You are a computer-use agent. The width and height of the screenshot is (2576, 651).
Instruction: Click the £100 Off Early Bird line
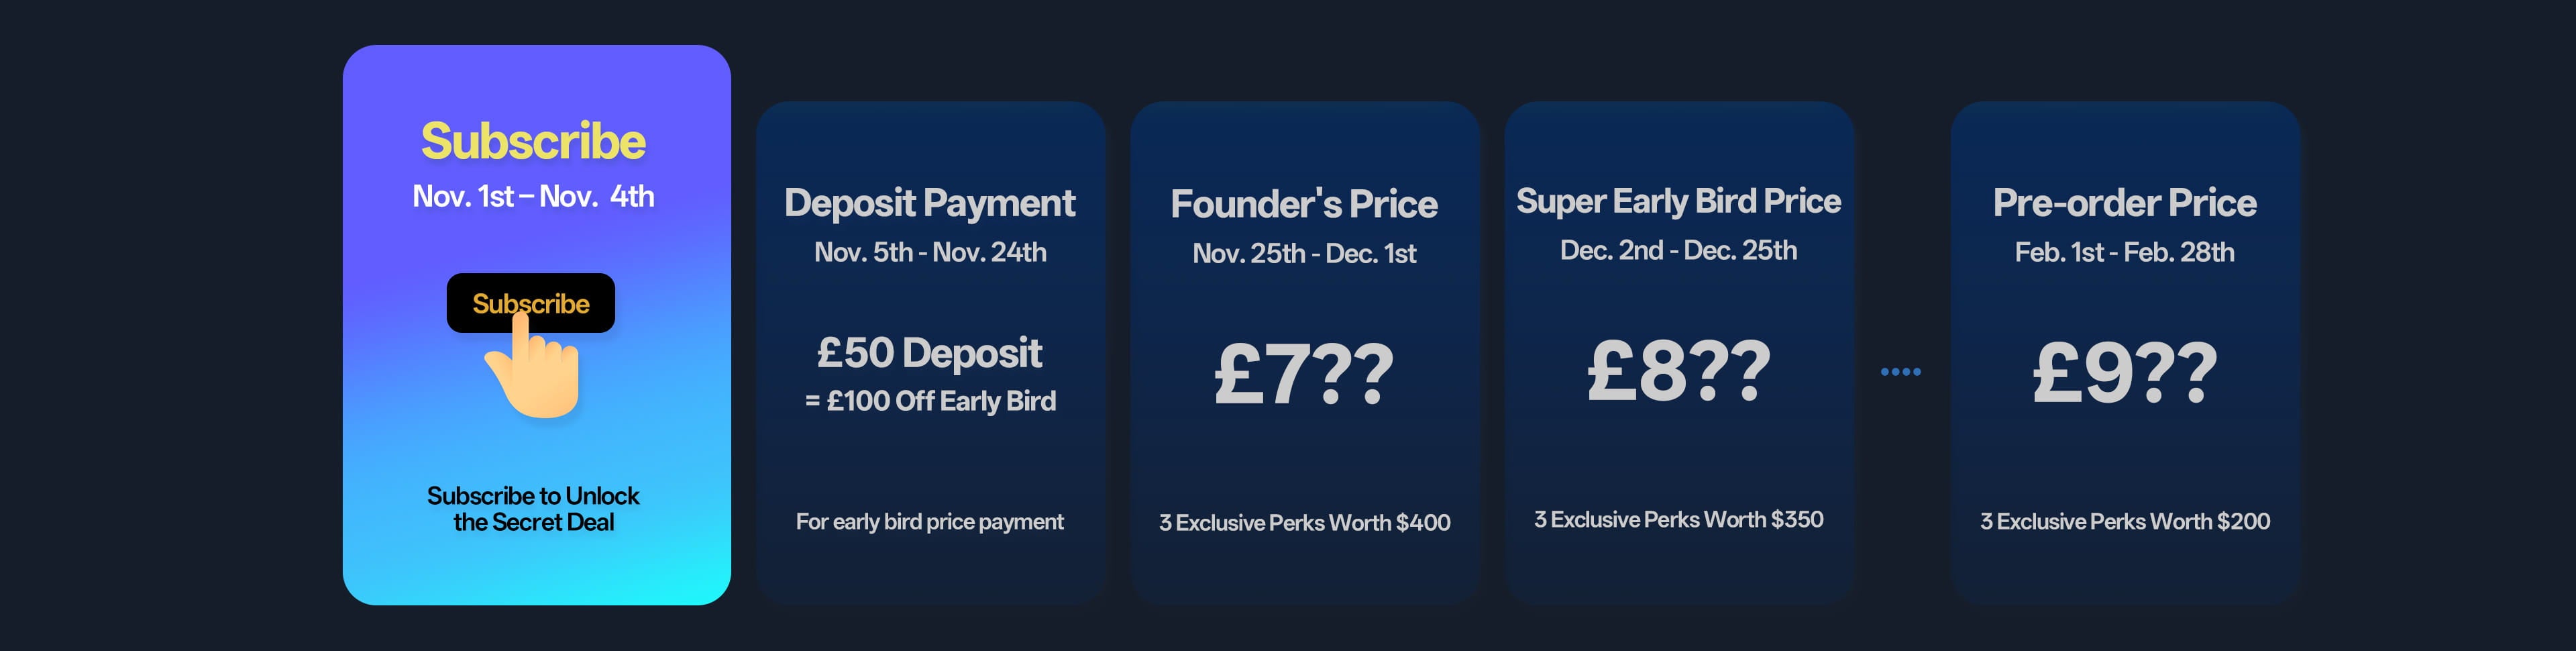coord(930,401)
